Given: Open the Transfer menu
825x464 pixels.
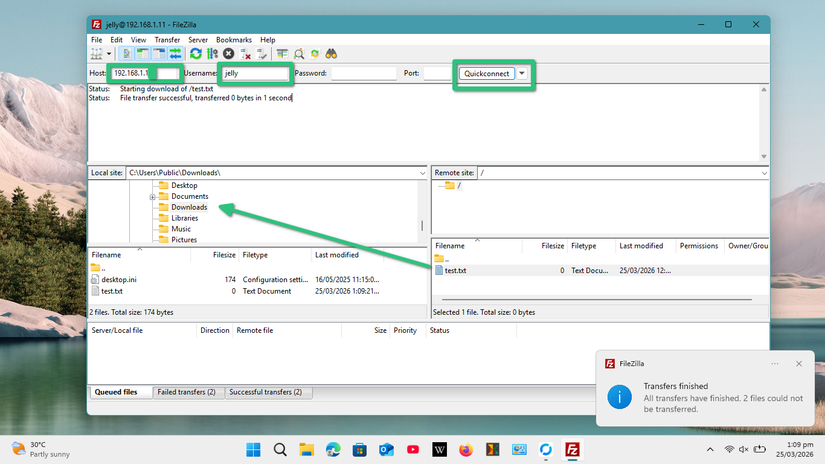Looking at the screenshot, I should pos(167,39).
